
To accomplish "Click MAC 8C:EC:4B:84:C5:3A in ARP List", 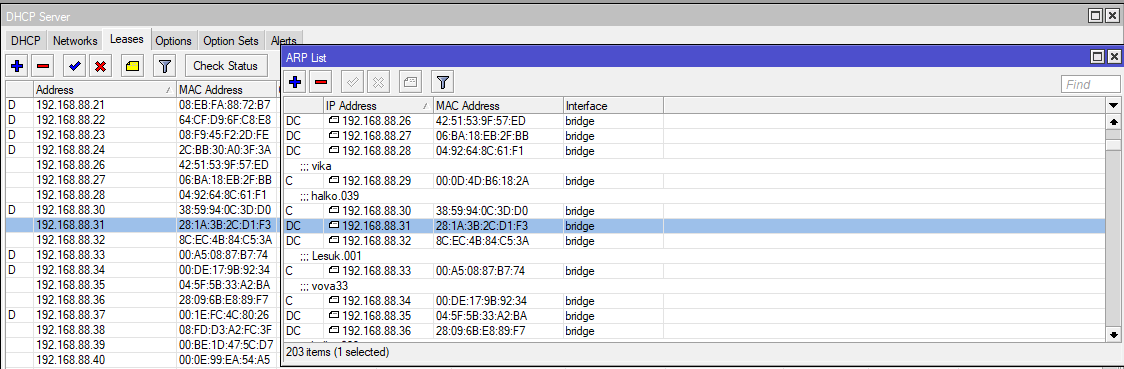I will click(x=482, y=241).
